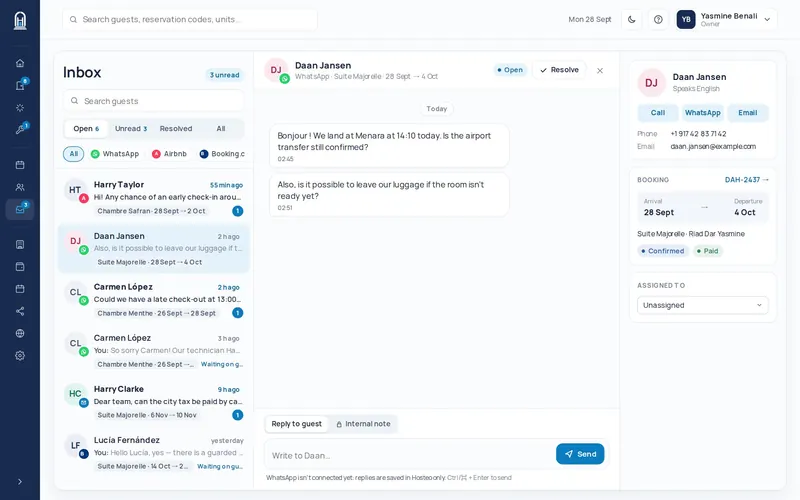The height and width of the screenshot is (500, 800).
Task: Click the luggage question message bubble
Action: click(389, 194)
